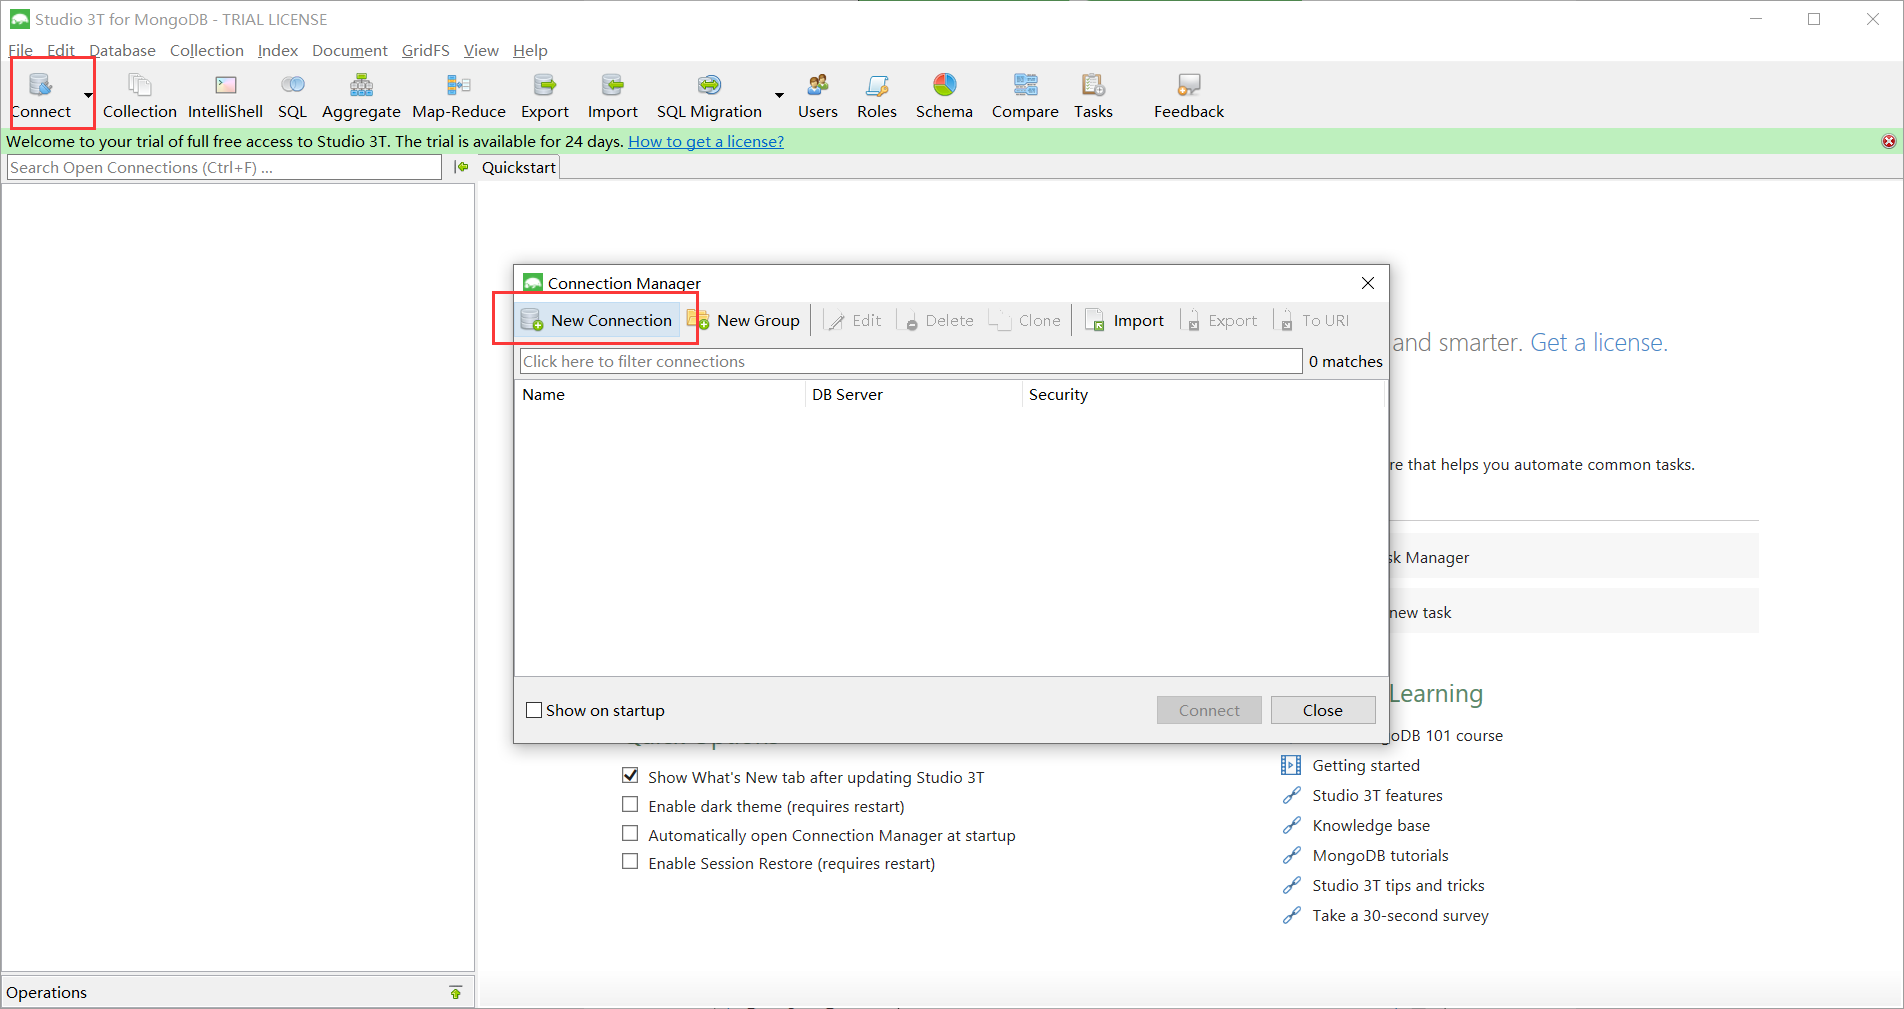Open the Tasks toolbar tool
Image resolution: width=1904 pixels, height=1009 pixels.
point(1093,95)
